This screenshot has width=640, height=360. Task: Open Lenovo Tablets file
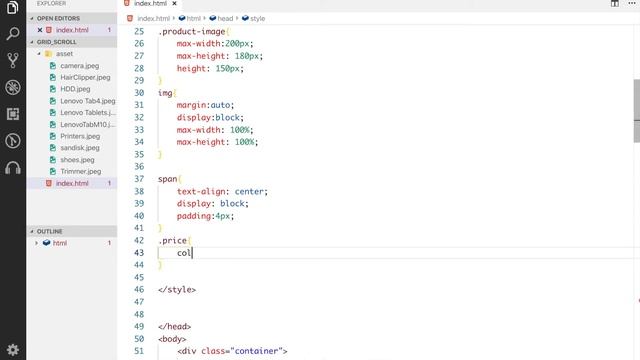pyautogui.click(x=88, y=113)
